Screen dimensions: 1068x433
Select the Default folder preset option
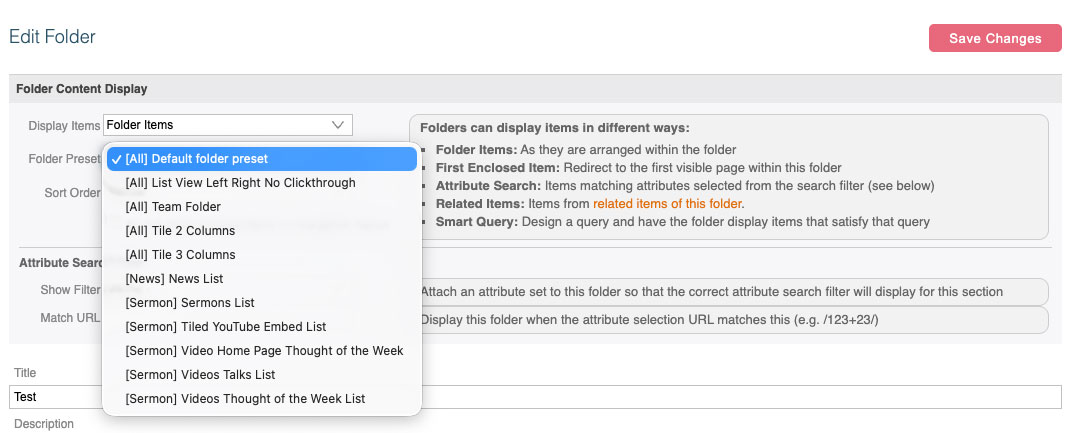(262, 159)
